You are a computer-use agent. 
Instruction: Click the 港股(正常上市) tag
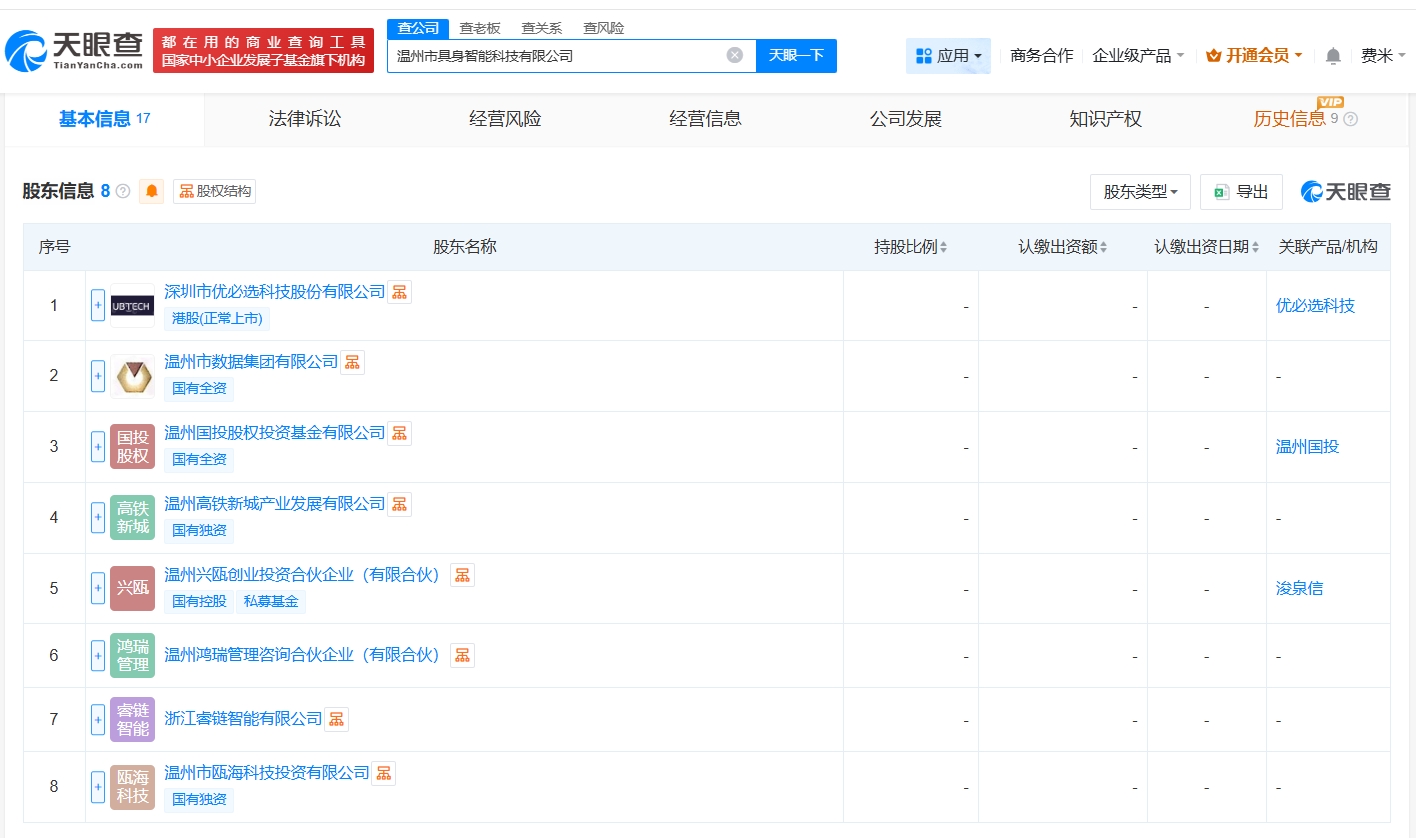coord(217,318)
